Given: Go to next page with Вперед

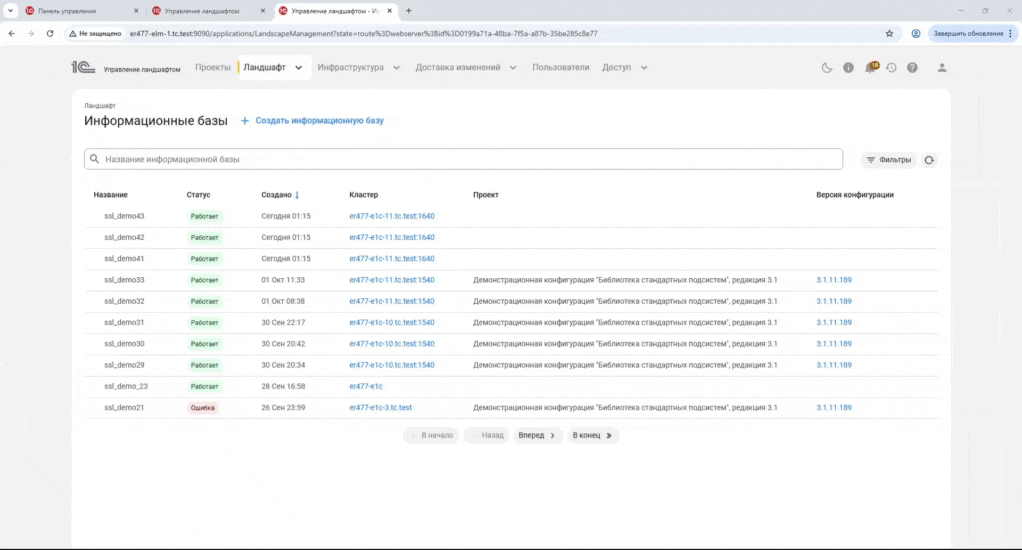Looking at the screenshot, I should (x=537, y=435).
